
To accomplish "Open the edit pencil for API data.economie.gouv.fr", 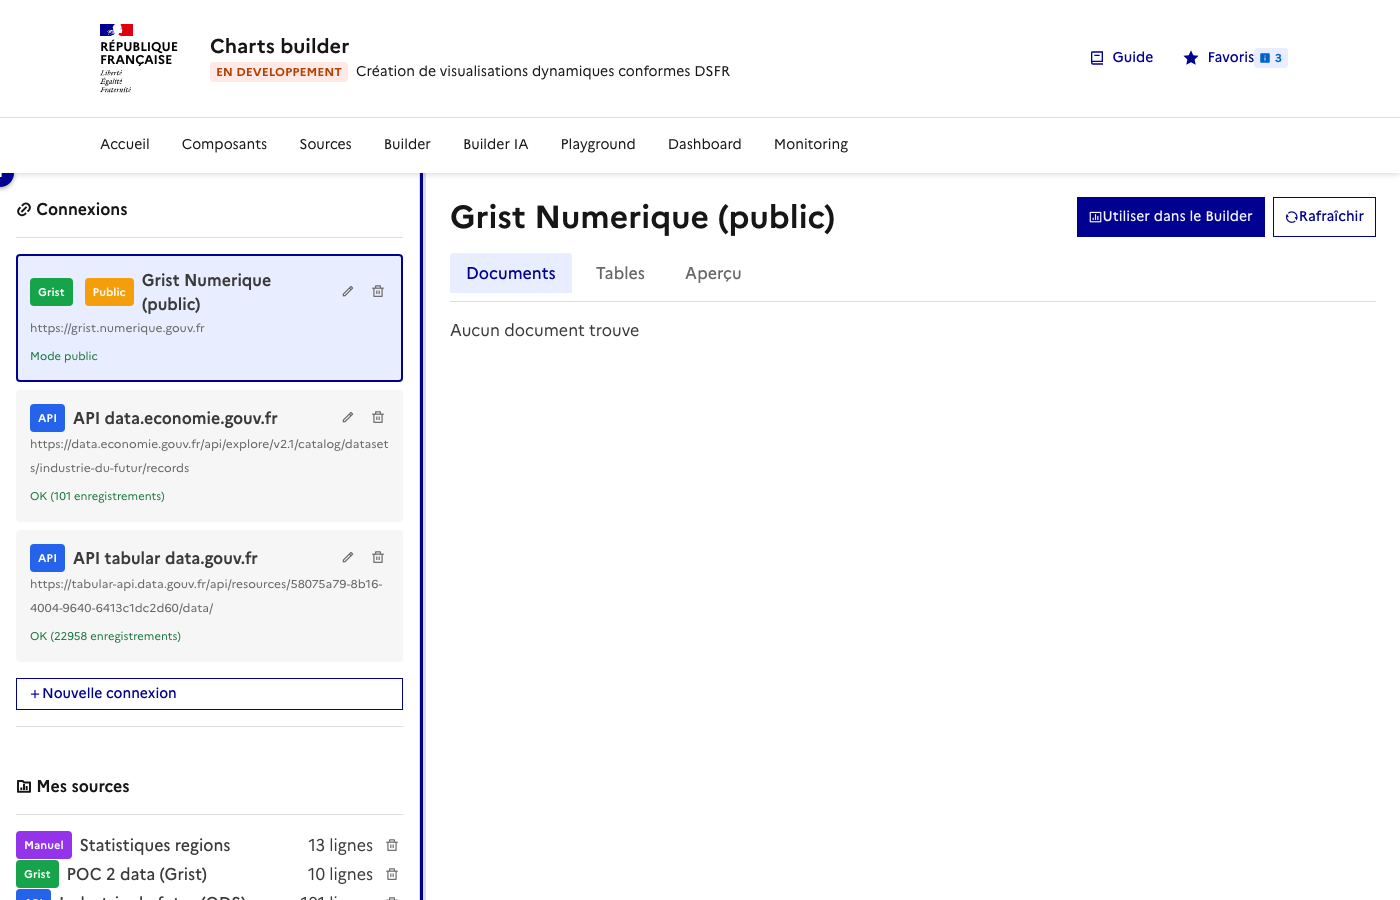I will click(347, 417).
